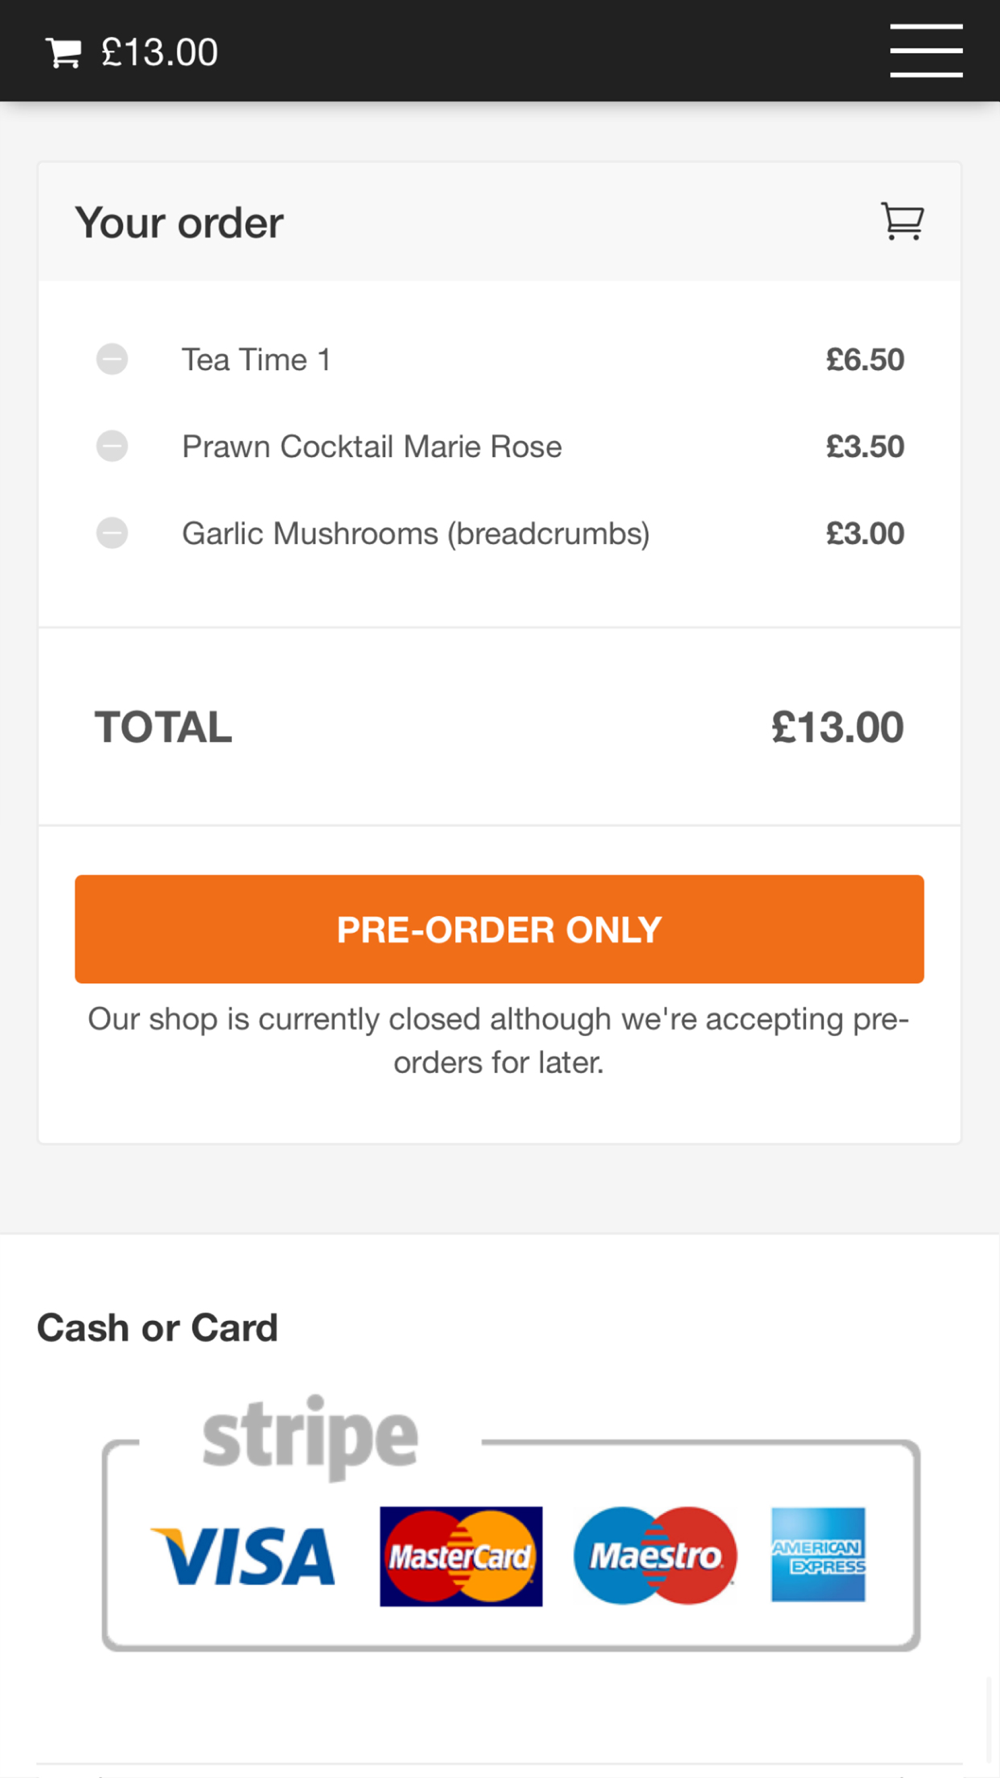Click the Stripe logo
The height and width of the screenshot is (1778, 1000).
click(310, 1438)
